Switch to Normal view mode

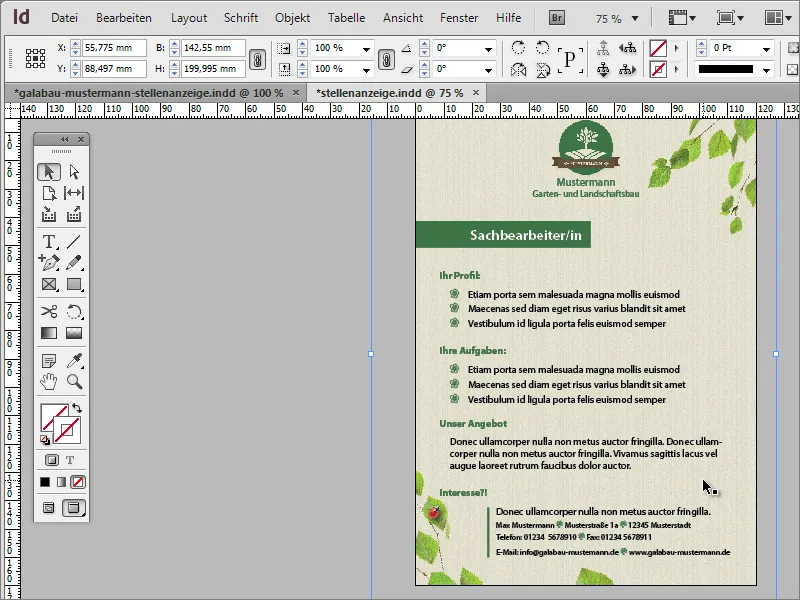48,508
